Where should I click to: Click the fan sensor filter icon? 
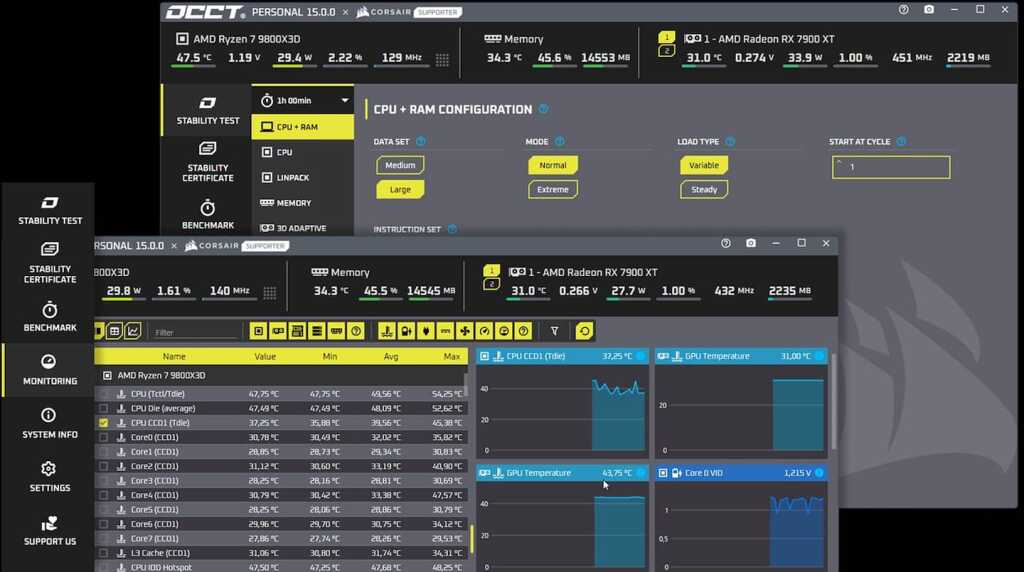point(465,331)
